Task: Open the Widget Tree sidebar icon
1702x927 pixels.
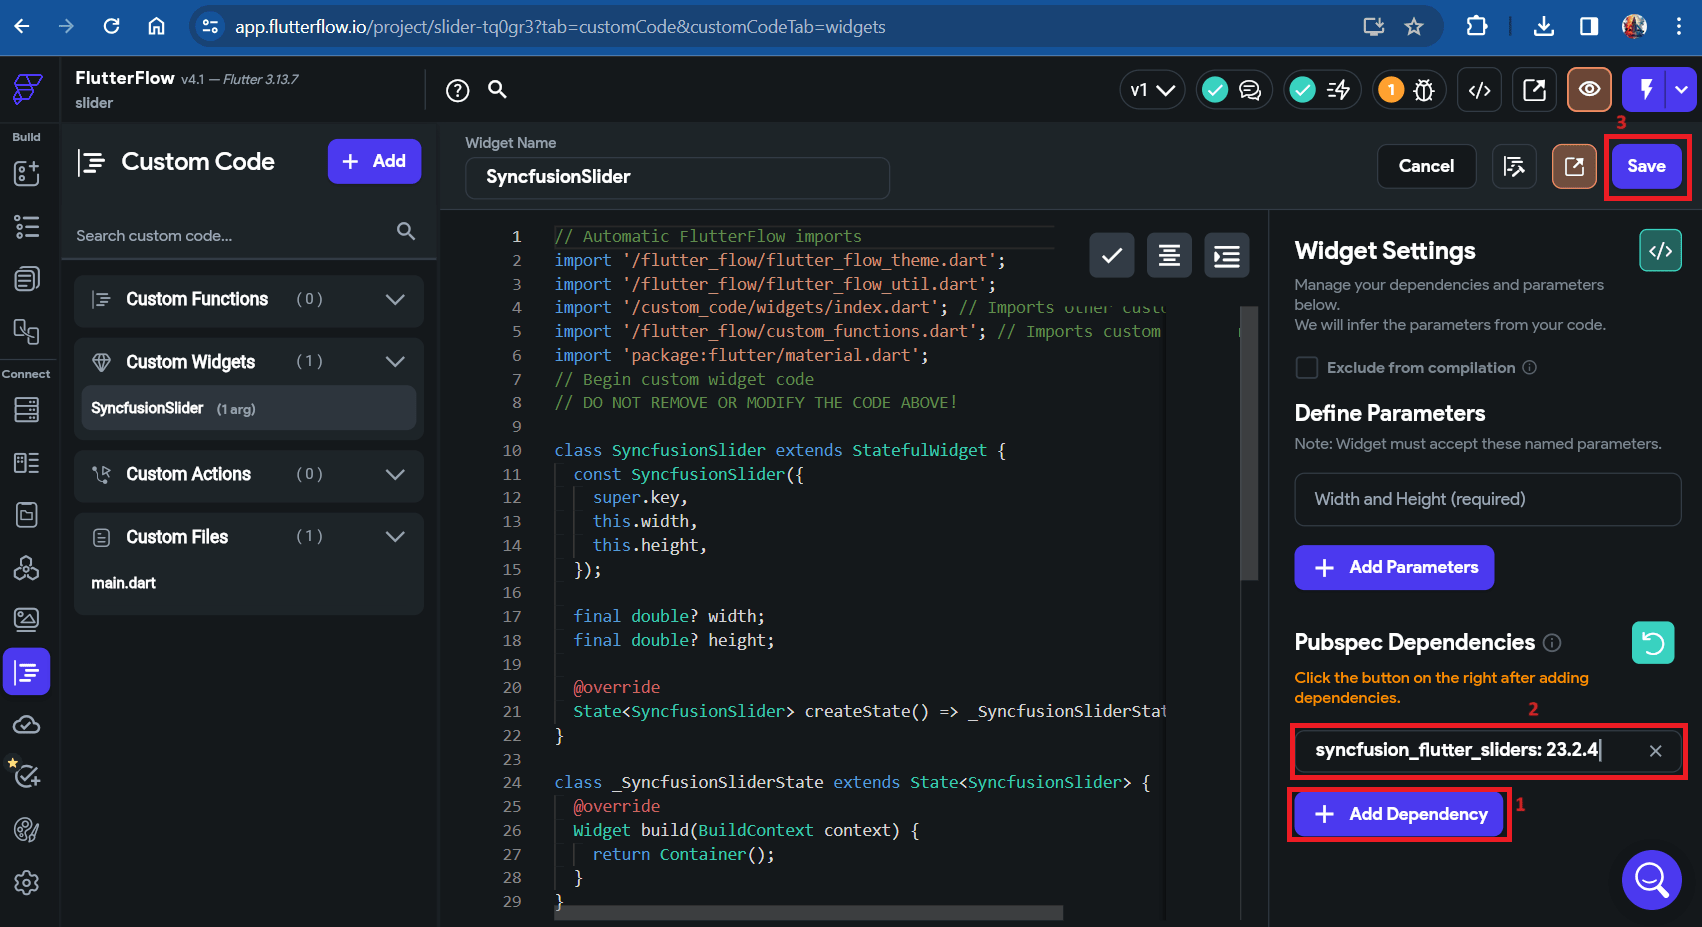Action: tap(27, 227)
